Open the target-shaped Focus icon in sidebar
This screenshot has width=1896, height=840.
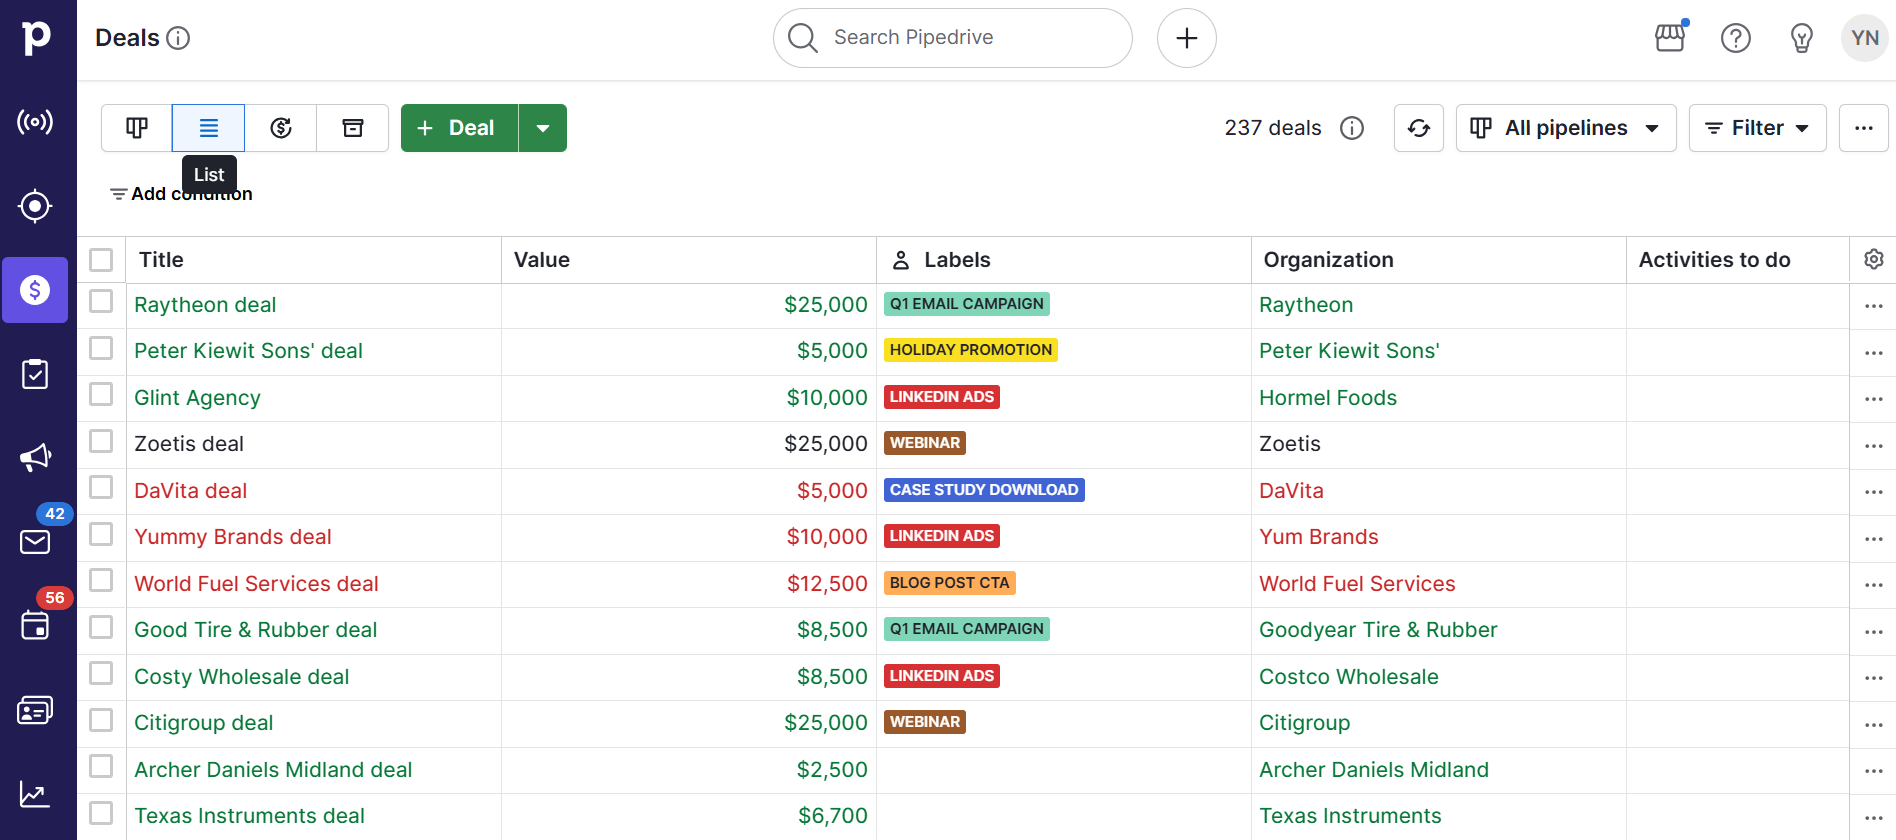[x=35, y=206]
